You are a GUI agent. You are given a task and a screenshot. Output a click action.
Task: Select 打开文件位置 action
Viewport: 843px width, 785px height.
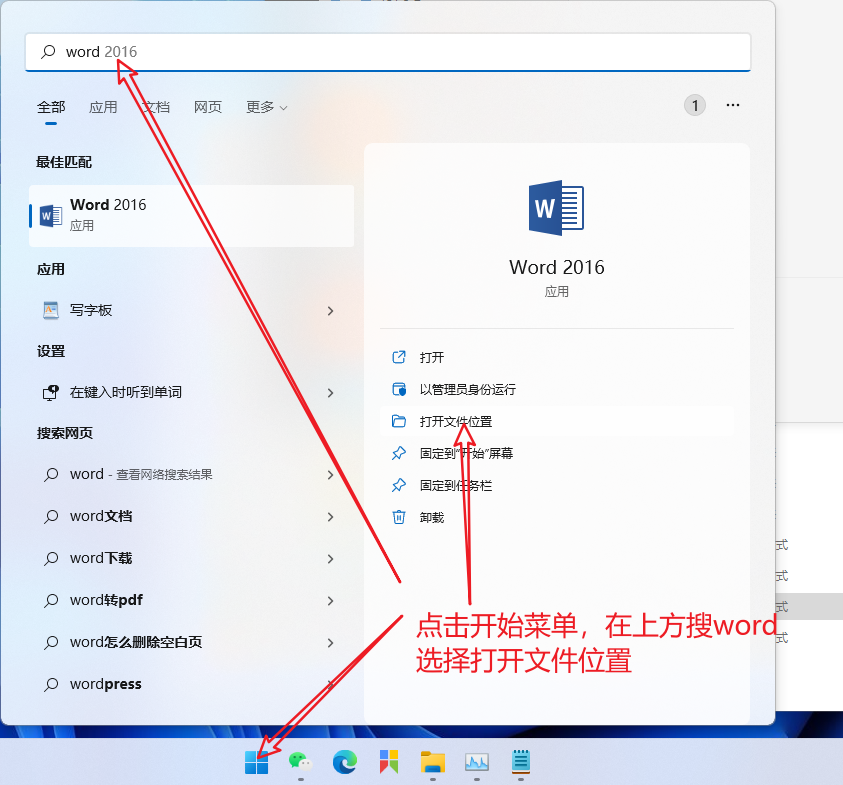(x=456, y=421)
